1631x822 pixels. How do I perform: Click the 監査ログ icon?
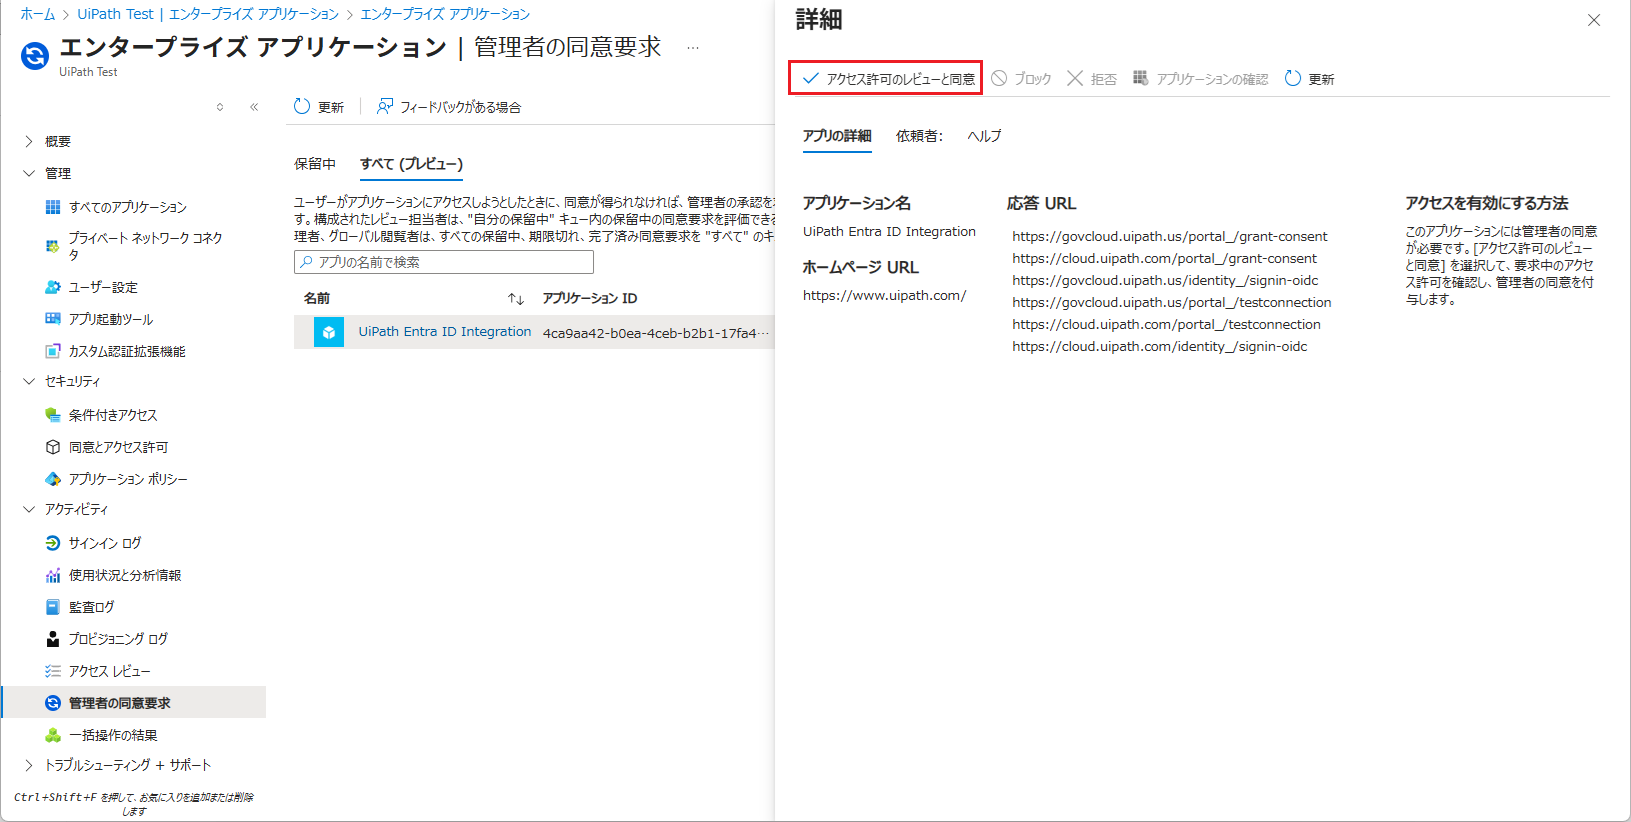[x=53, y=607]
